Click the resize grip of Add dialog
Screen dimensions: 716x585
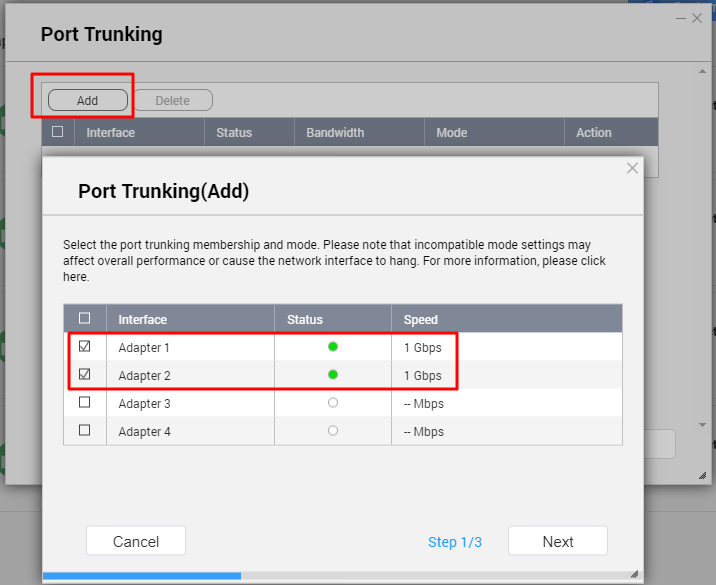(635, 574)
